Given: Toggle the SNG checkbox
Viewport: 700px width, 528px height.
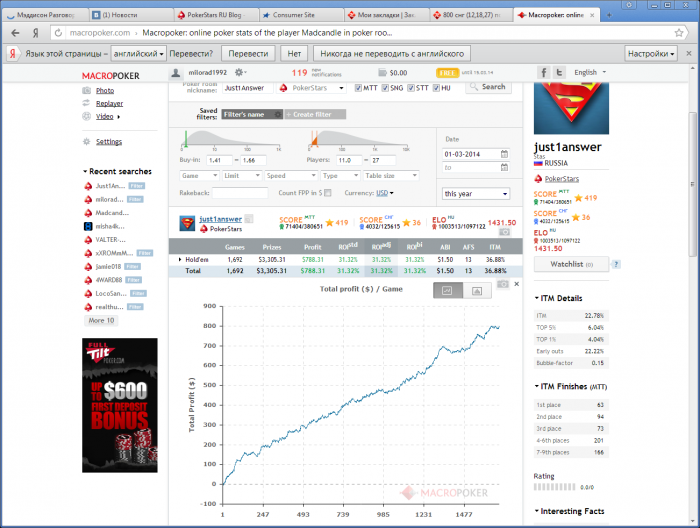Looking at the screenshot, I should pos(385,88).
